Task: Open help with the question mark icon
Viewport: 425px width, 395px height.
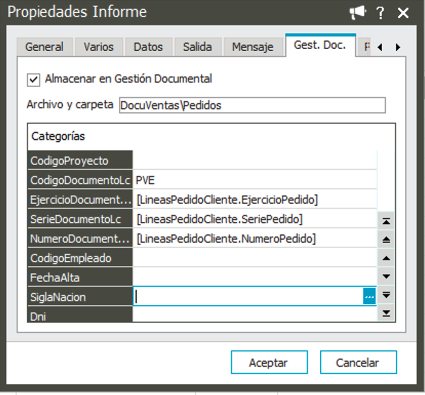Action: (x=380, y=13)
